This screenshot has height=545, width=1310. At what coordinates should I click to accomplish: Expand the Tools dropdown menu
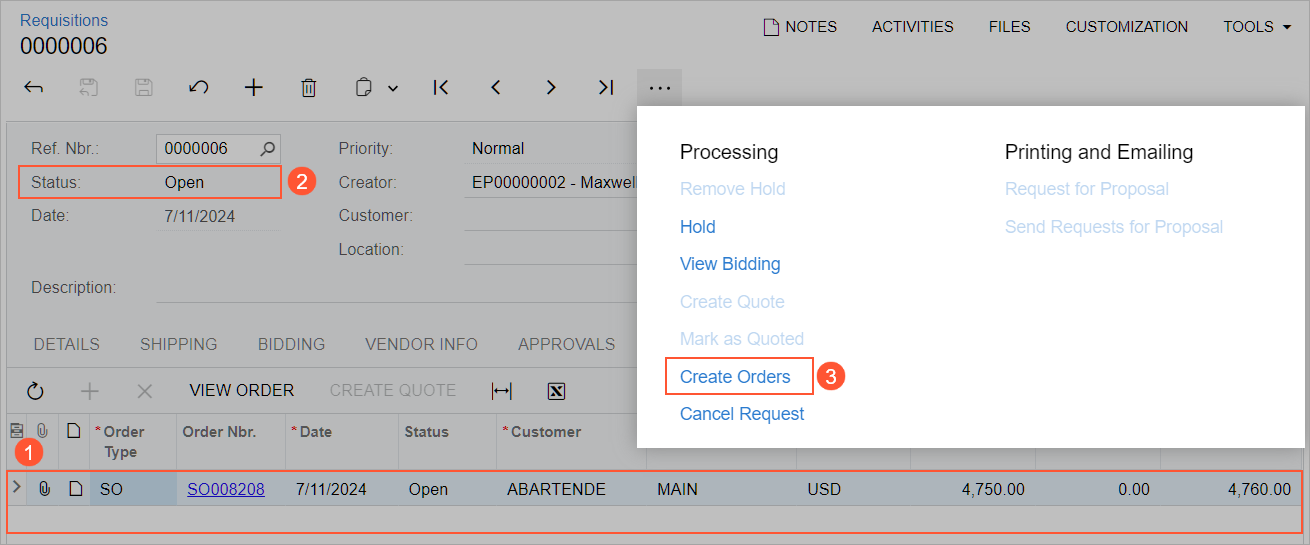(1257, 27)
